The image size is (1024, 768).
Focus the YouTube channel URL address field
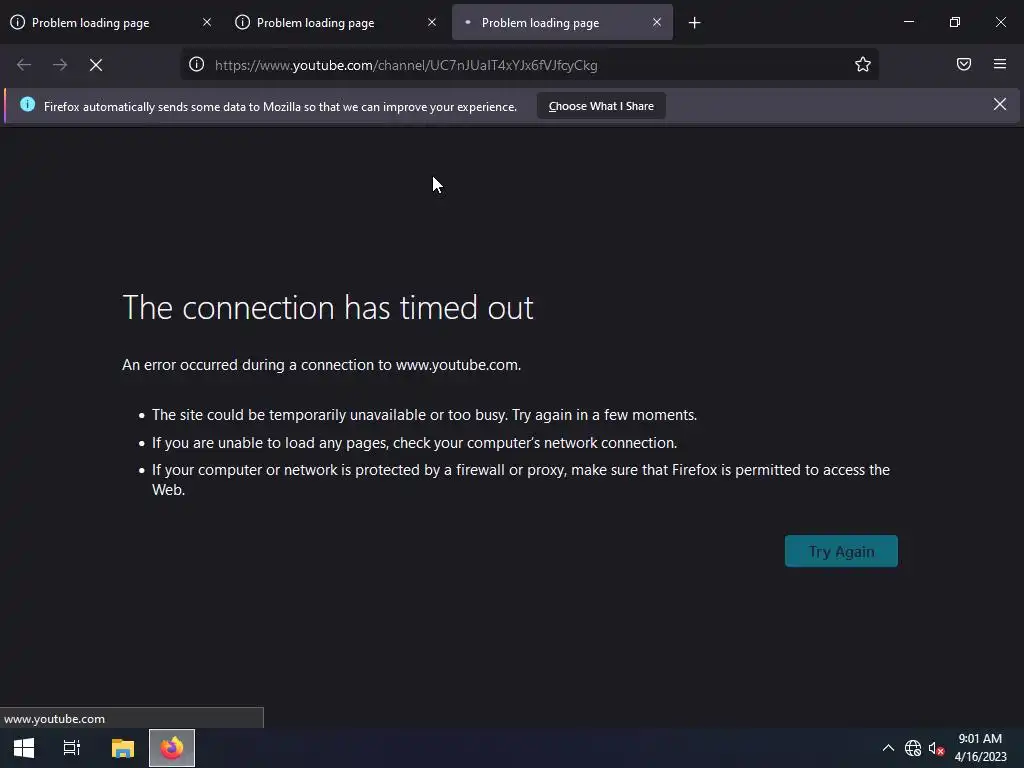(x=529, y=65)
